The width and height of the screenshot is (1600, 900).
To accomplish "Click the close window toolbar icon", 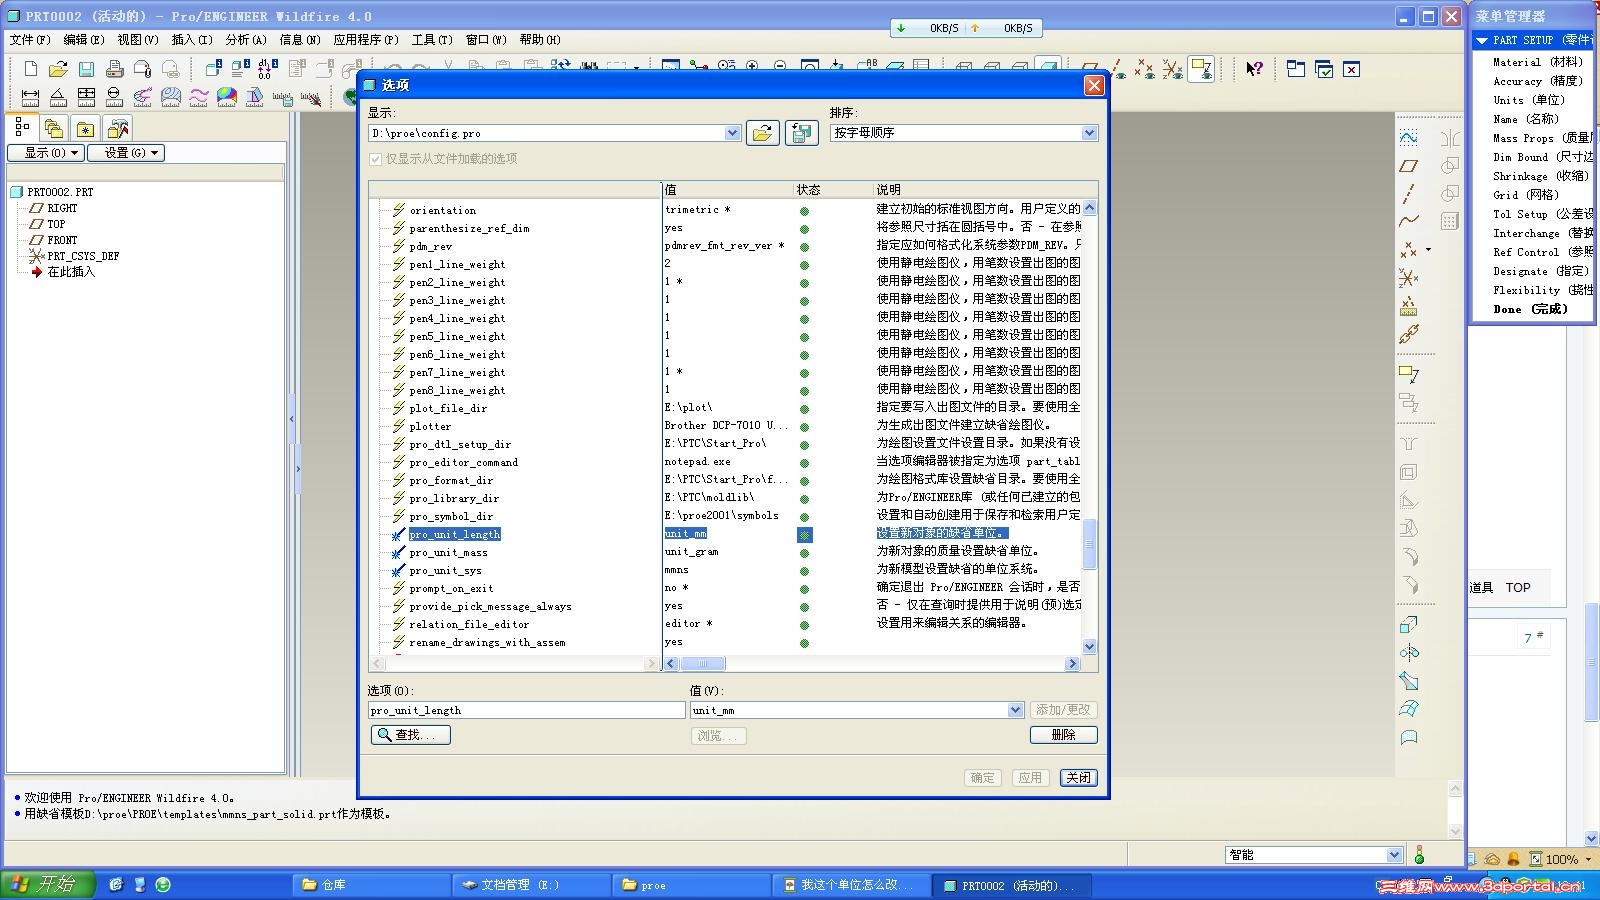I will (x=1351, y=69).
